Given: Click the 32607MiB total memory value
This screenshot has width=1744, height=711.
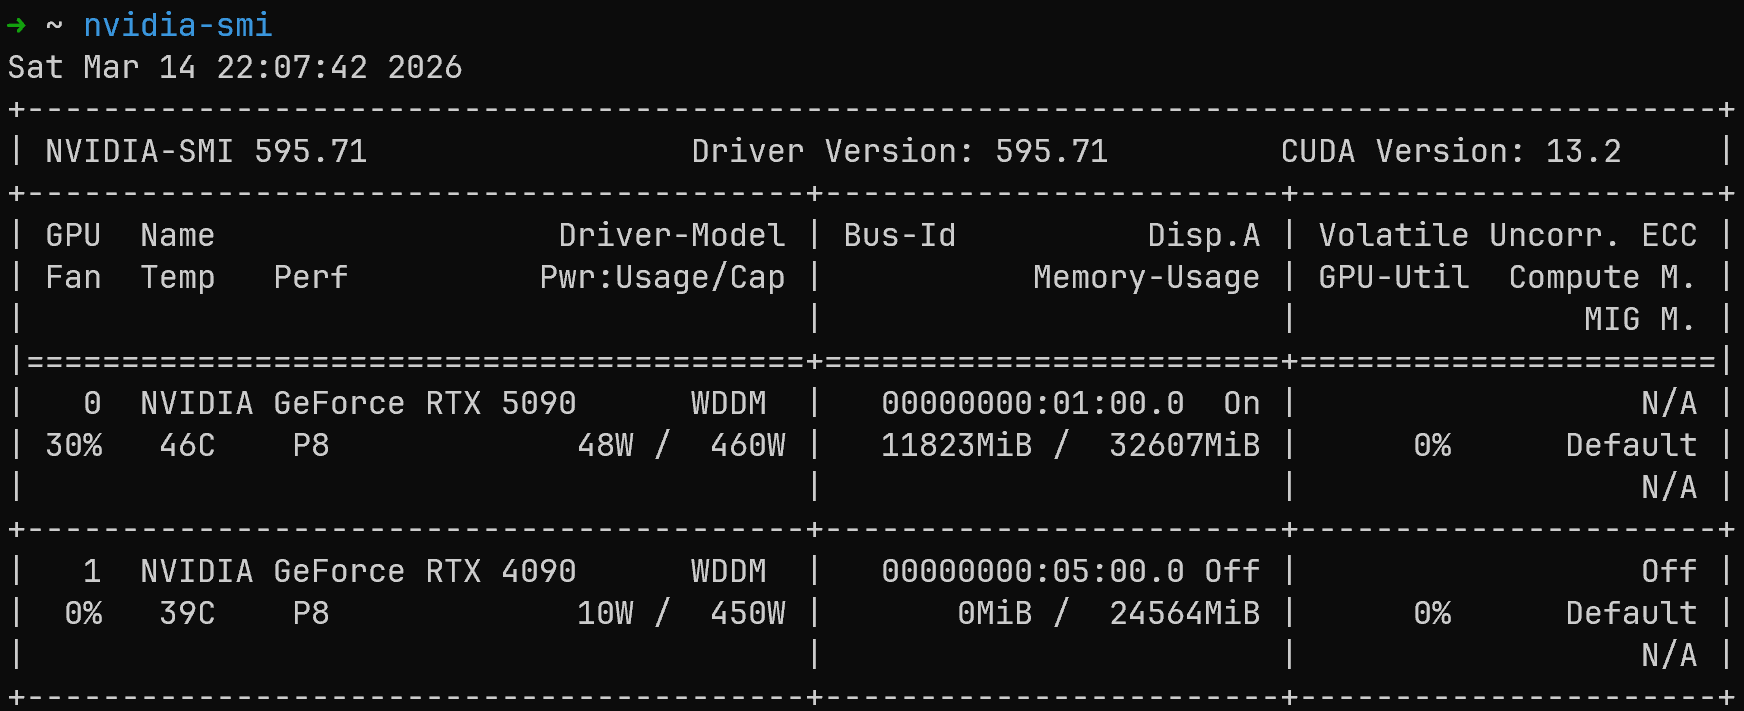Looking at the screenshot, I should [x=1185, y=445].
